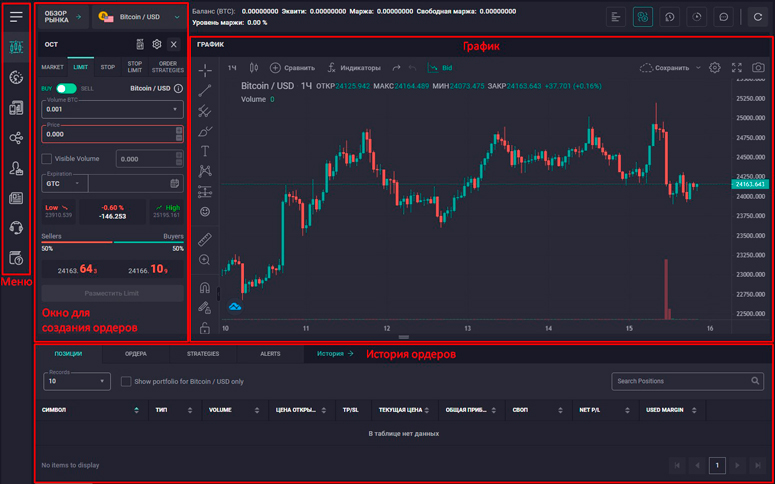Click the undo arrow on chart toolbar
775x484 pixels.
[413, 68]
